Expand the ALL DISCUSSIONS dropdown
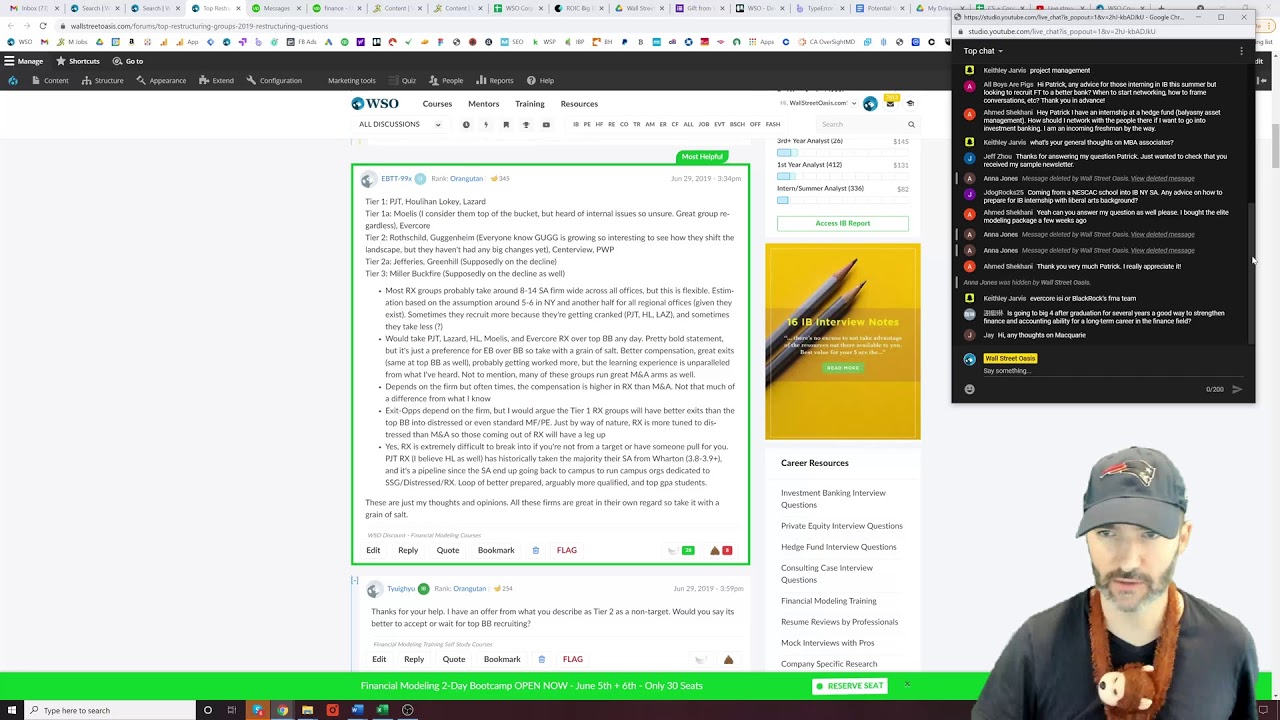The height and width of the screenshot is (720, 1280). (x=400, y=125)
